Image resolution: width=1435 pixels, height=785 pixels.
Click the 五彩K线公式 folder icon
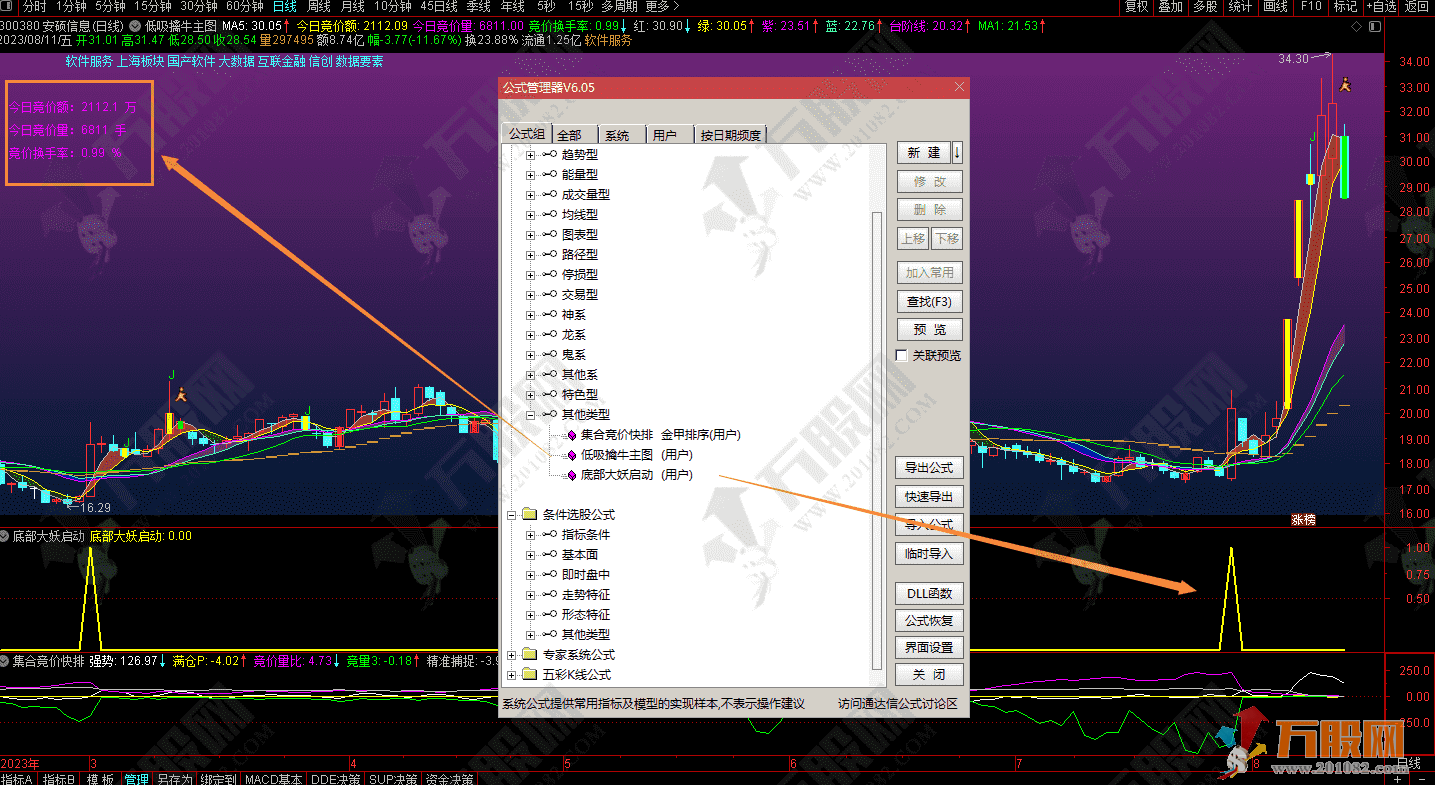point(529,675)
